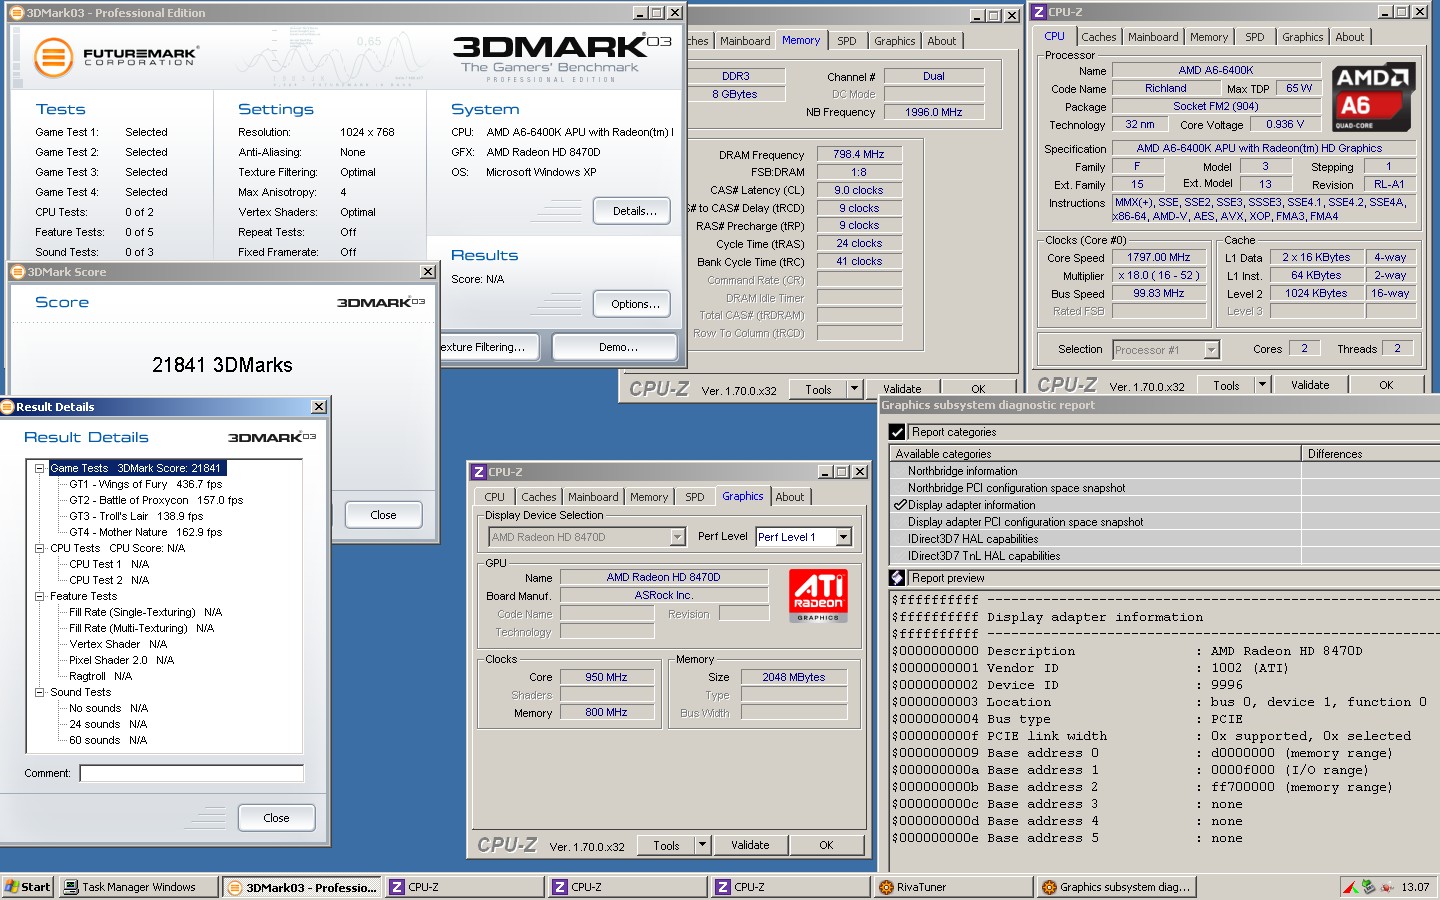Open Tools arrow in CPU-Z Graphics window
The height and width of the screenshot is (900, 1440).
702,845
